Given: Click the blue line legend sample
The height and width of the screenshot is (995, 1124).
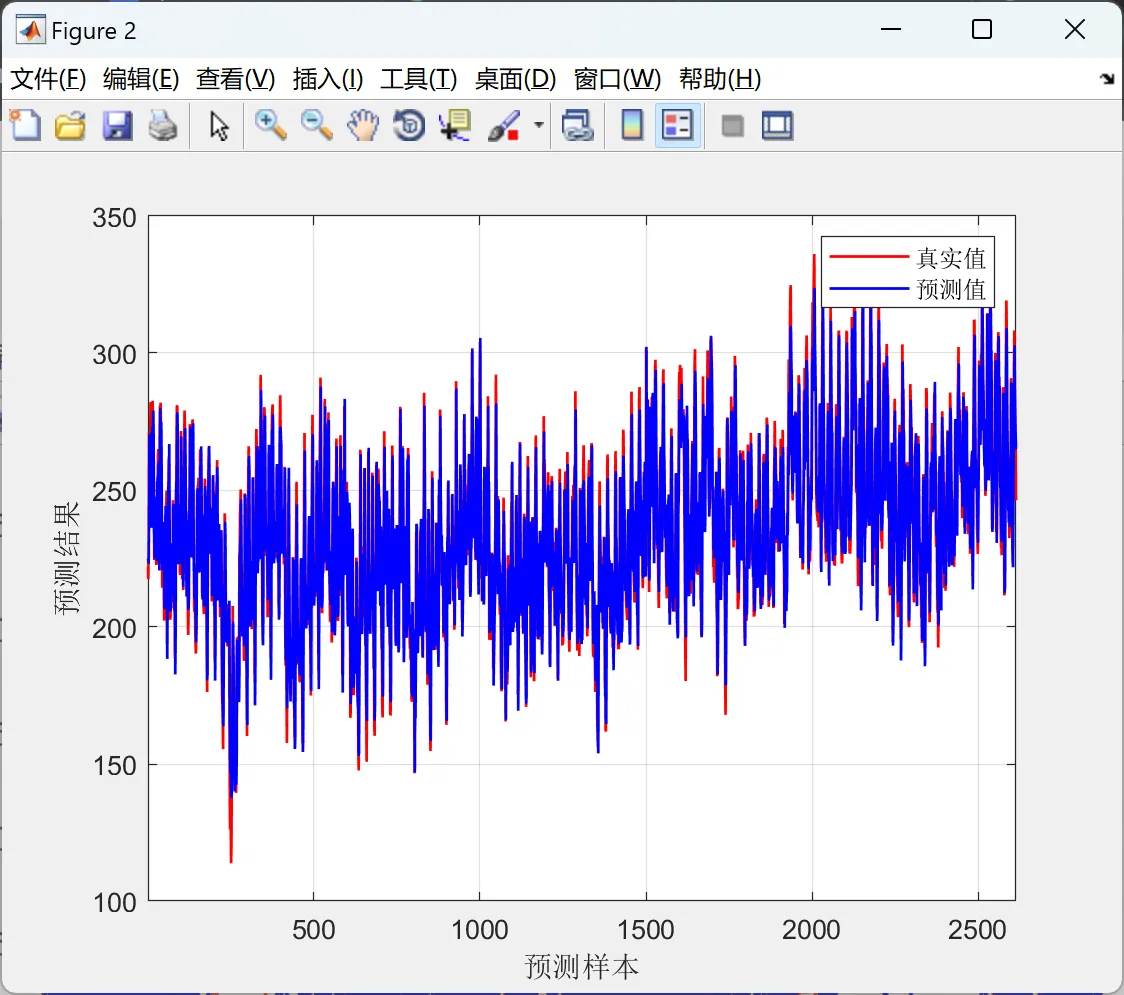Looking at the screenshot, I should click(x=869, y=289).
